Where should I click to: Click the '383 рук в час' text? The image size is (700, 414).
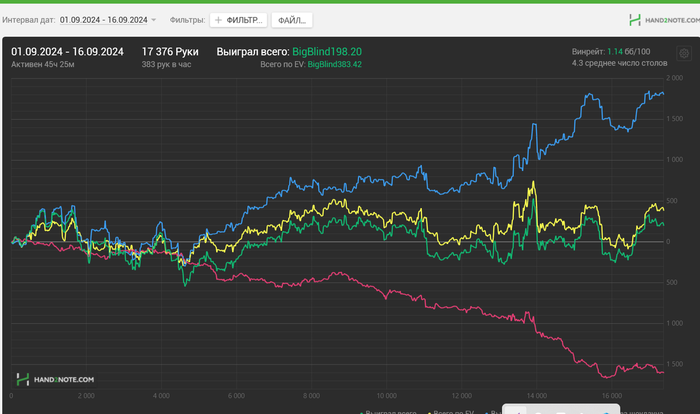(167, 64)
